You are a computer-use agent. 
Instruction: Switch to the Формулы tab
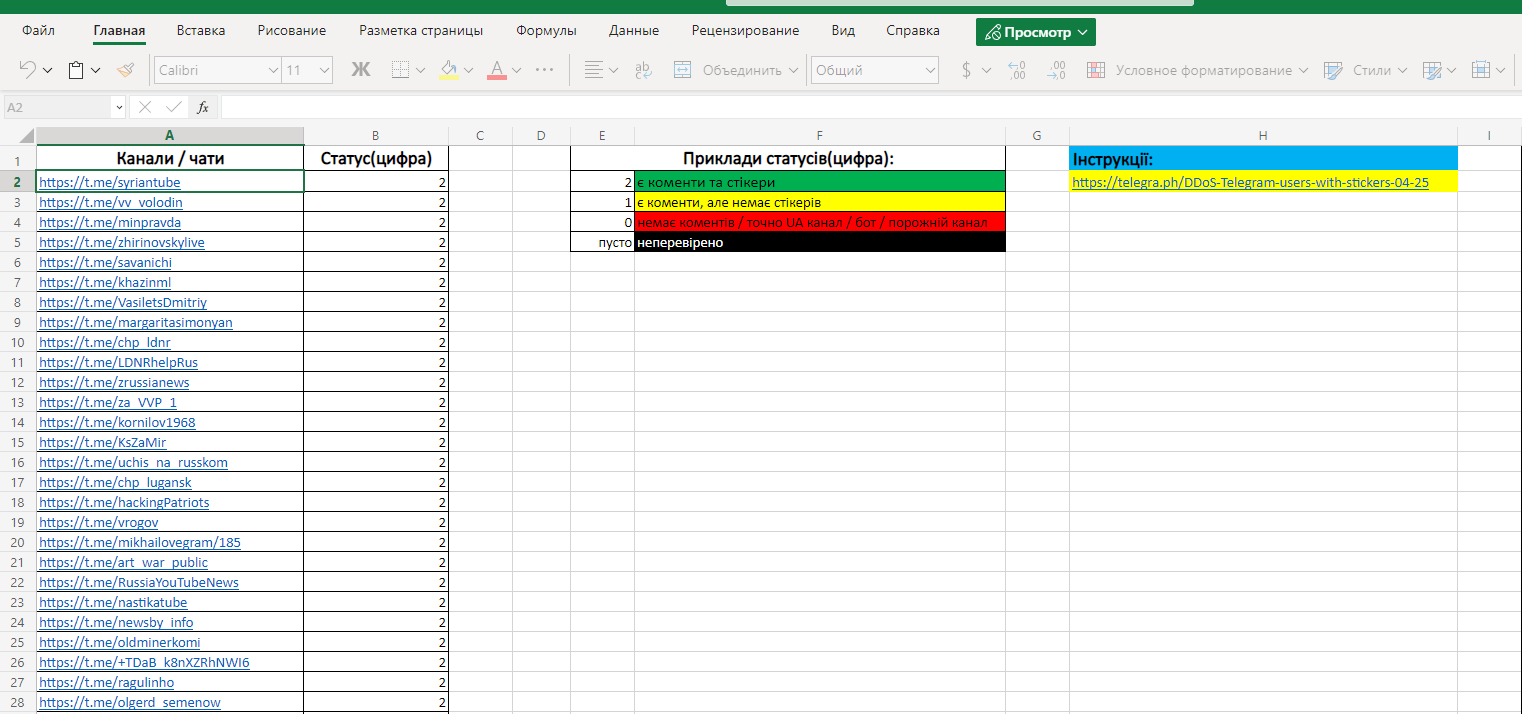click(546, 31)
